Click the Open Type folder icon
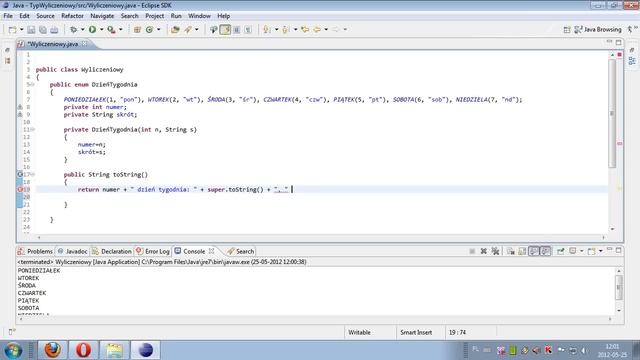Screen dimensions: 640x360 coord(176,30)
